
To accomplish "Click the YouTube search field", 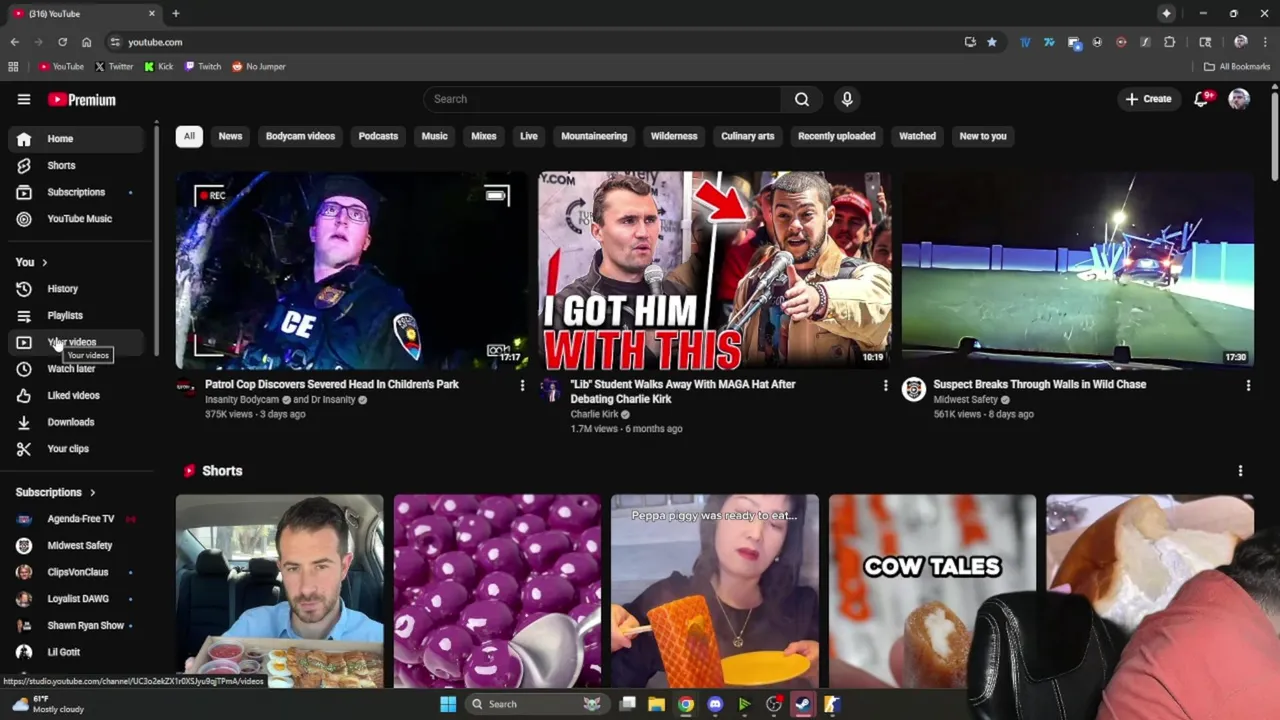I will 602,99.
